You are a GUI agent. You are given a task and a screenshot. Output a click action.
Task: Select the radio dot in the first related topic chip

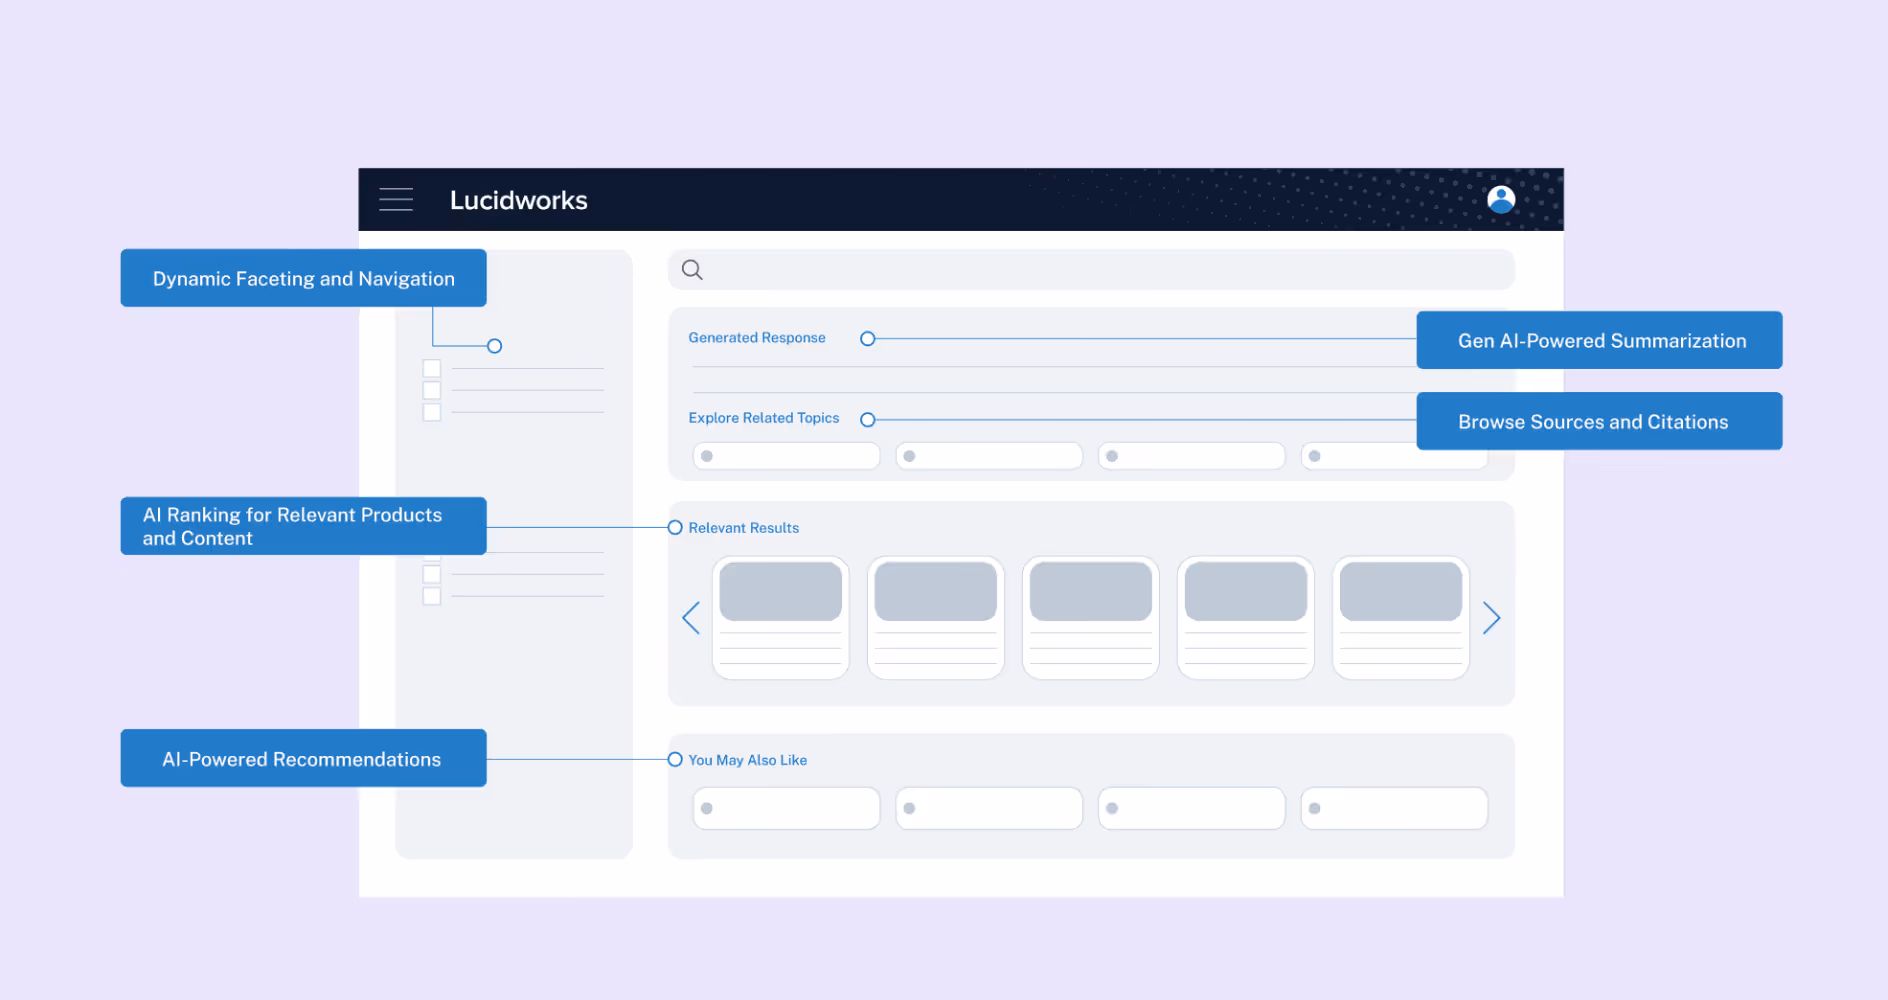pos(707,455)
